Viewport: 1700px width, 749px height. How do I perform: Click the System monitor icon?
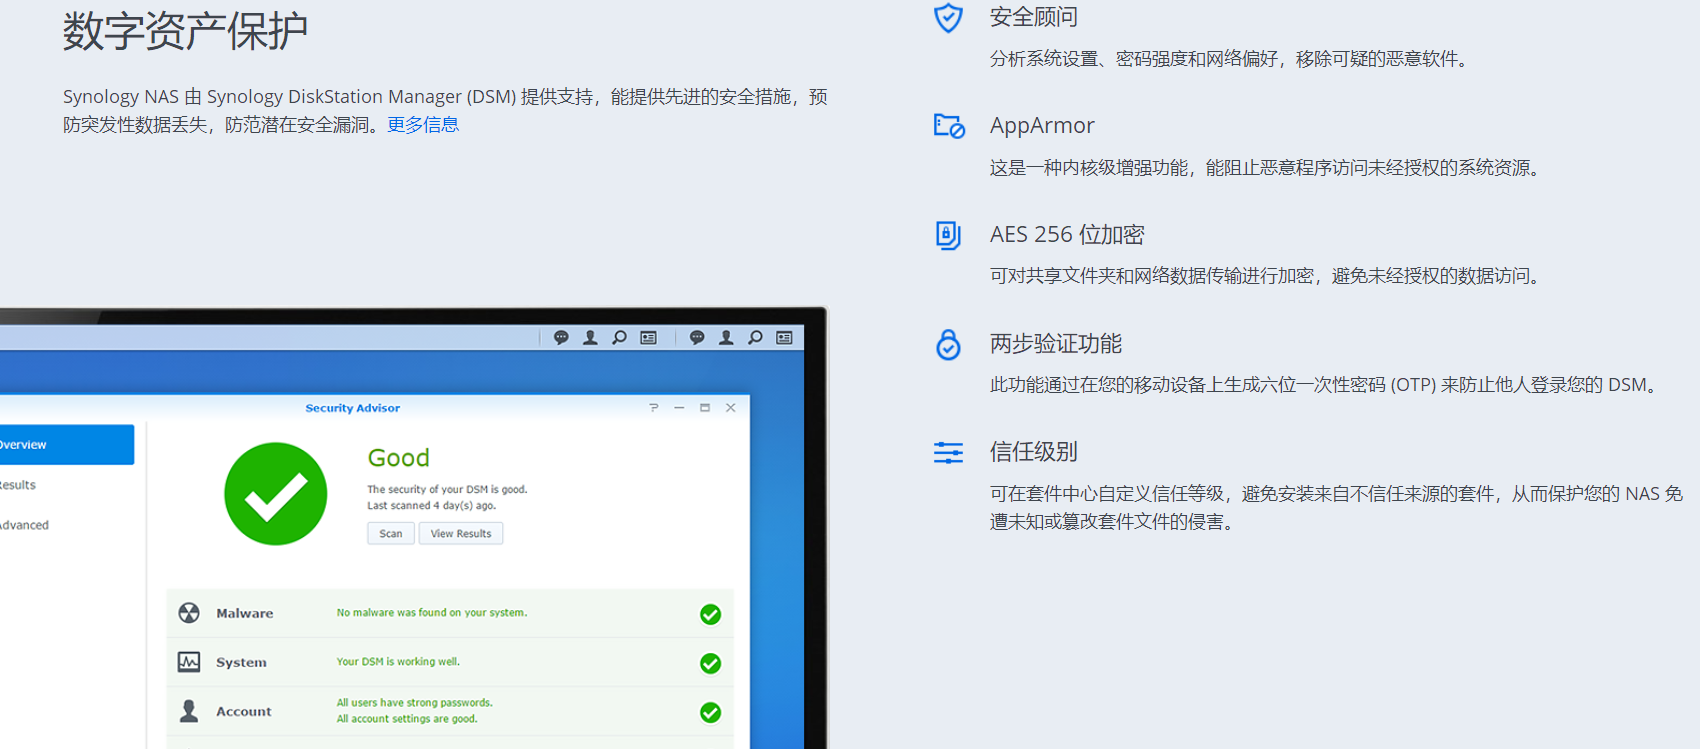tap(189, 662)
